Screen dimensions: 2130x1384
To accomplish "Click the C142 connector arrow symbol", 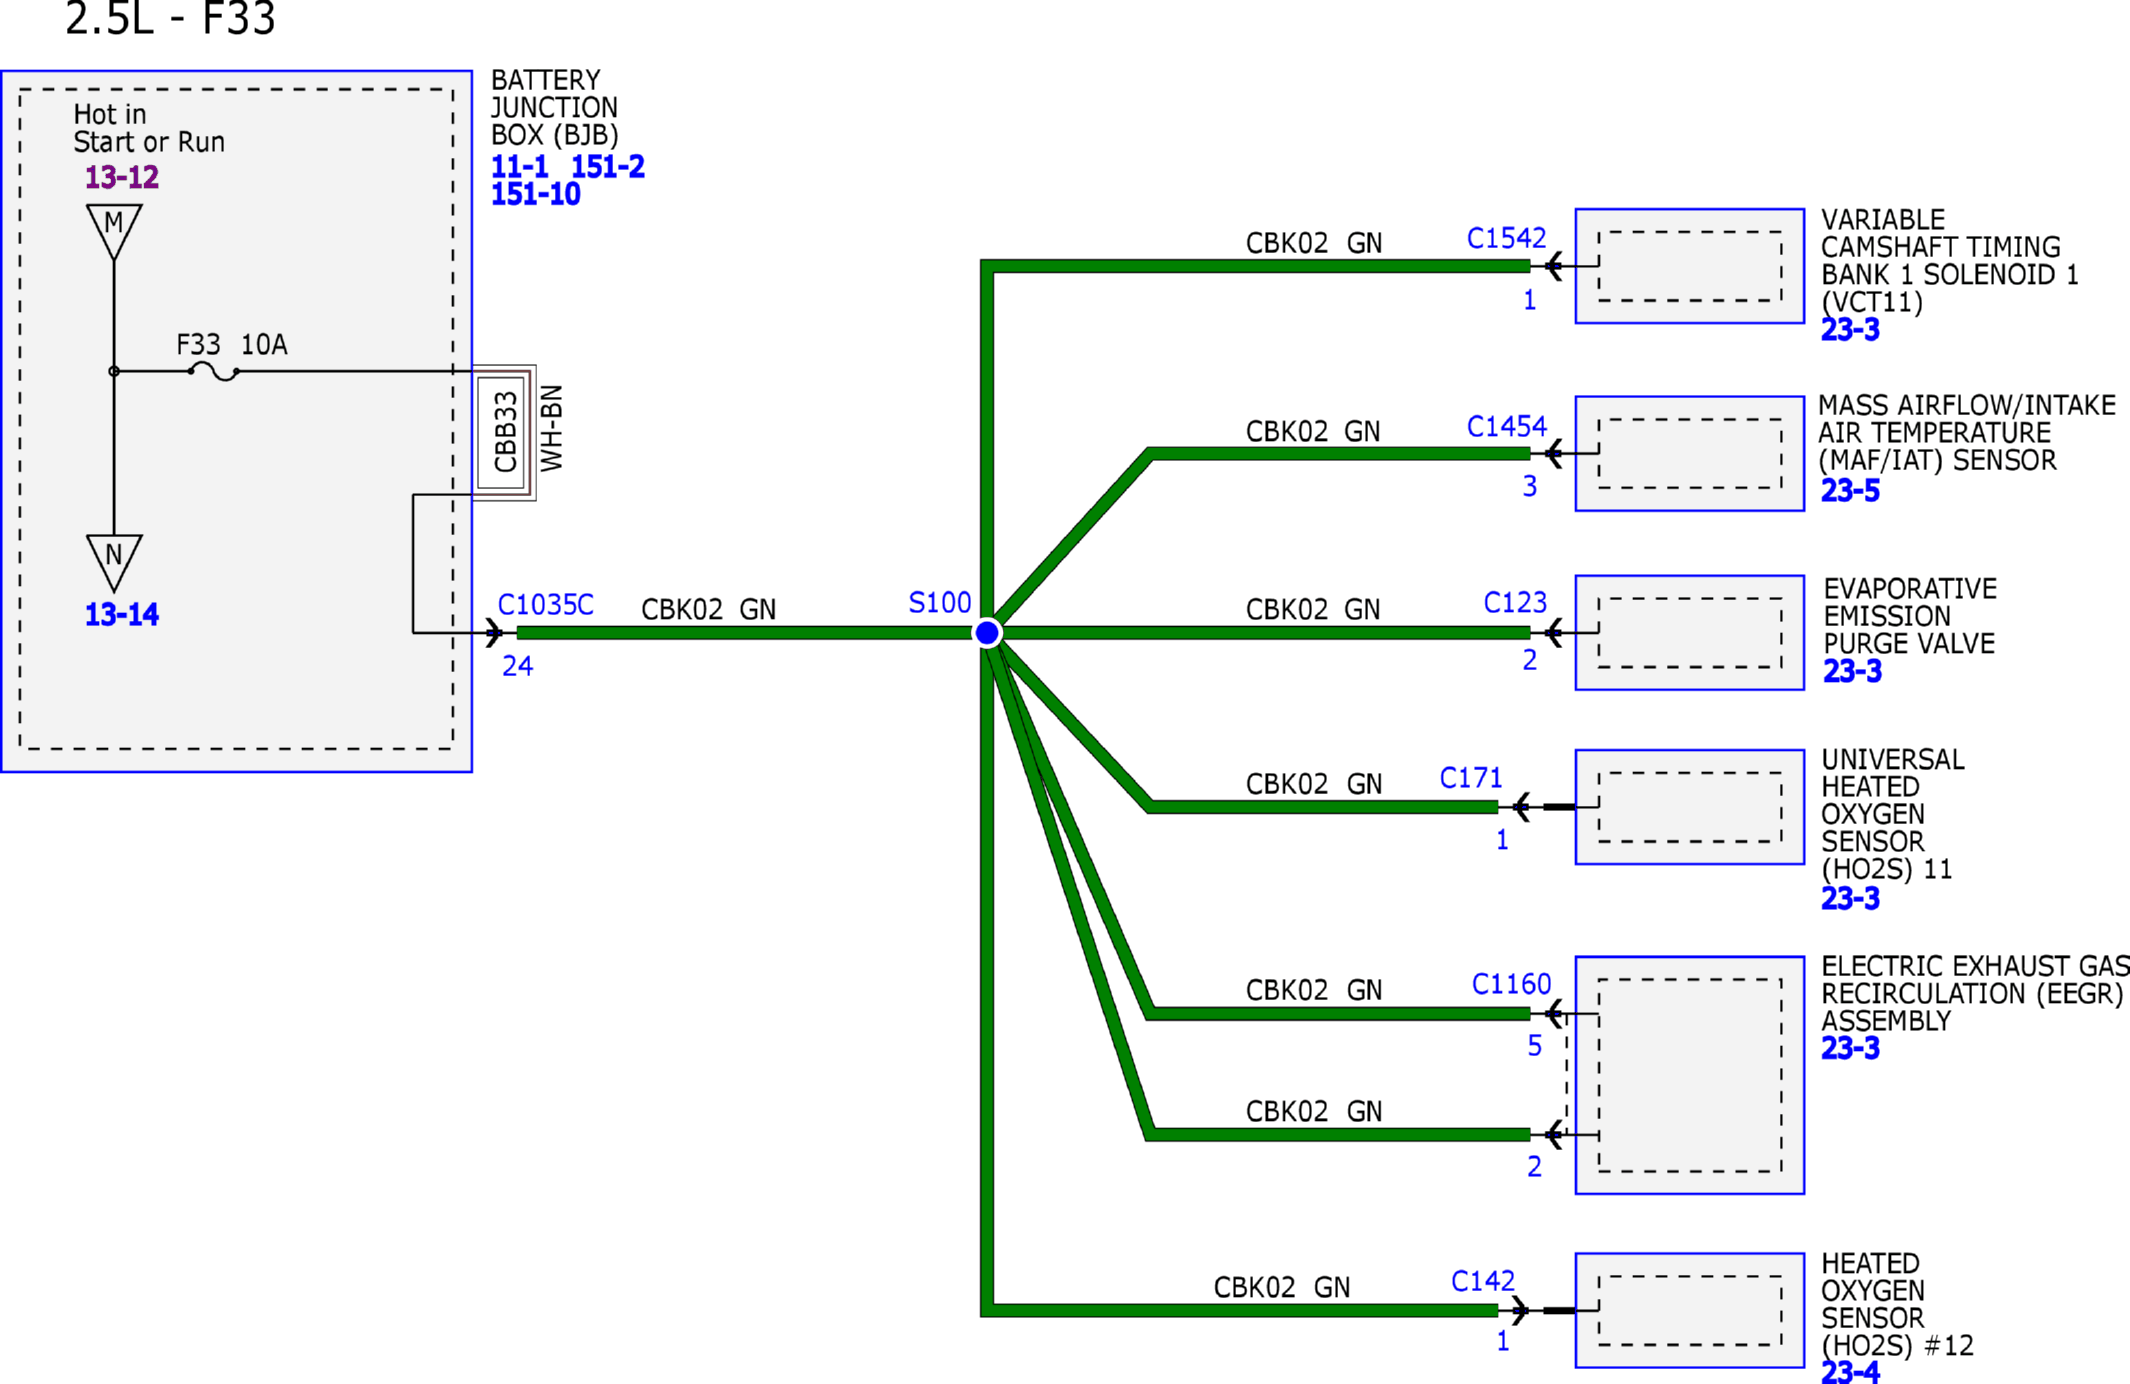I will tap(1521, 1310).
